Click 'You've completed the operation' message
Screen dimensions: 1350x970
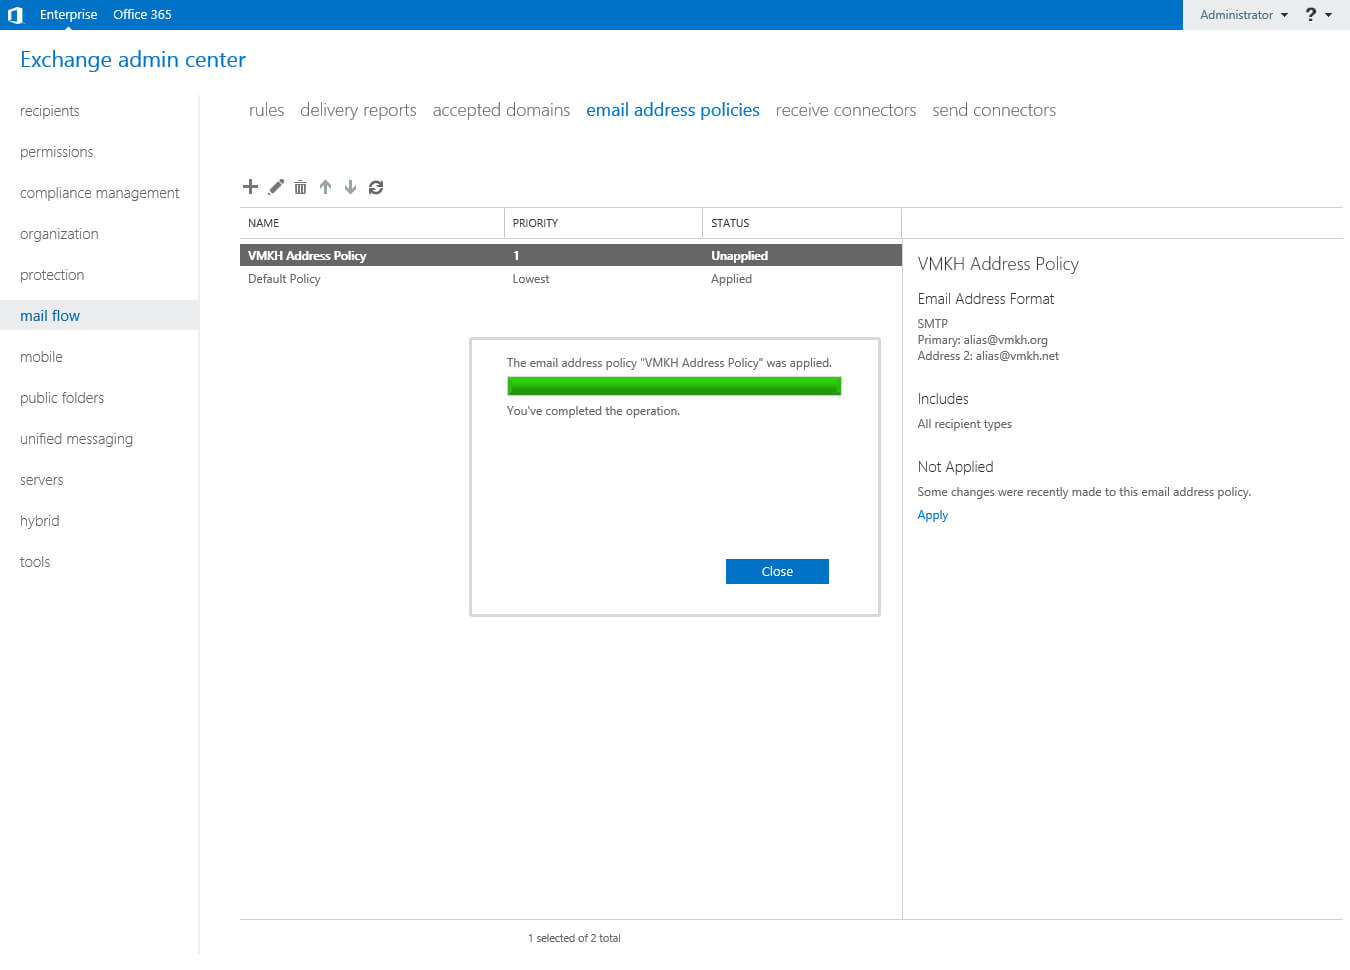click(593, 411)
